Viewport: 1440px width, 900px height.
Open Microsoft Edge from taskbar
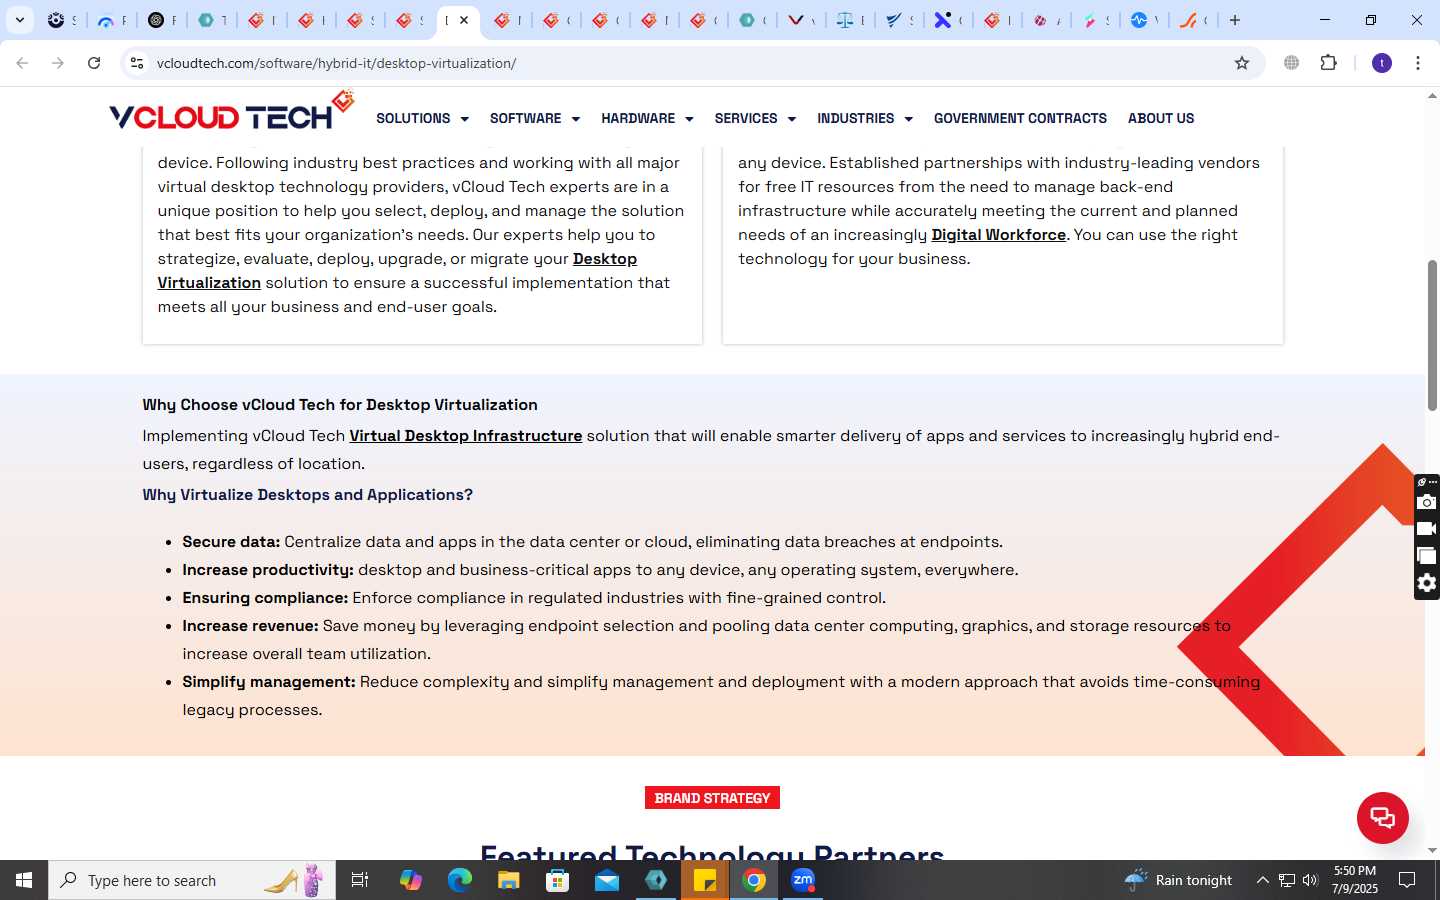[x=459, y=880]
